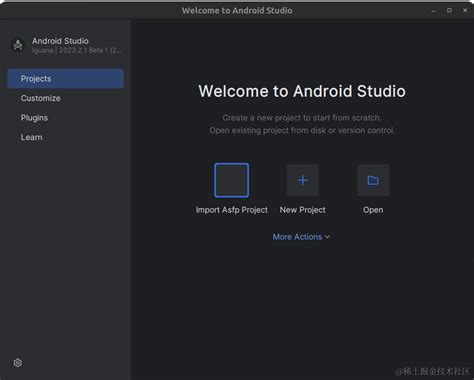The width and height of the screenshot is (474, 380).
Task: Click the New Project label
Action: click(303, 210)
